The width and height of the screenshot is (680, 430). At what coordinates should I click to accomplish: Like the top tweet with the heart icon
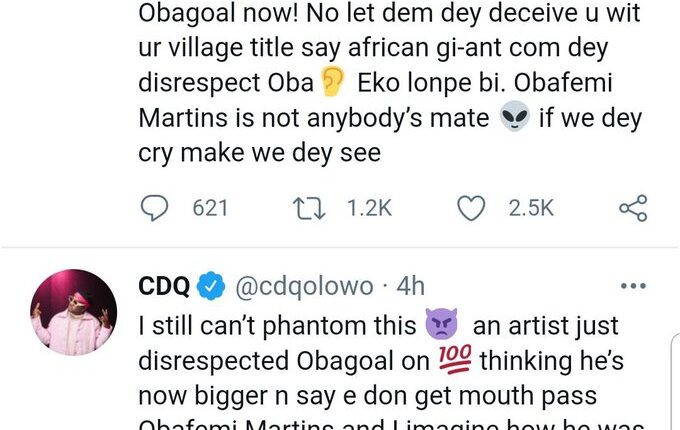470,208
